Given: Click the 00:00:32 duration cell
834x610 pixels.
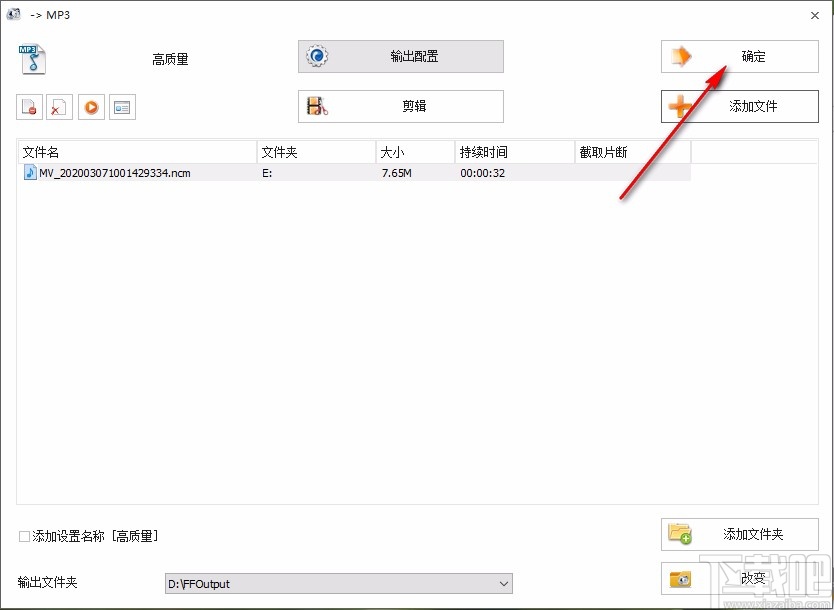Looking at the screenshot, I should click(482, 173).
